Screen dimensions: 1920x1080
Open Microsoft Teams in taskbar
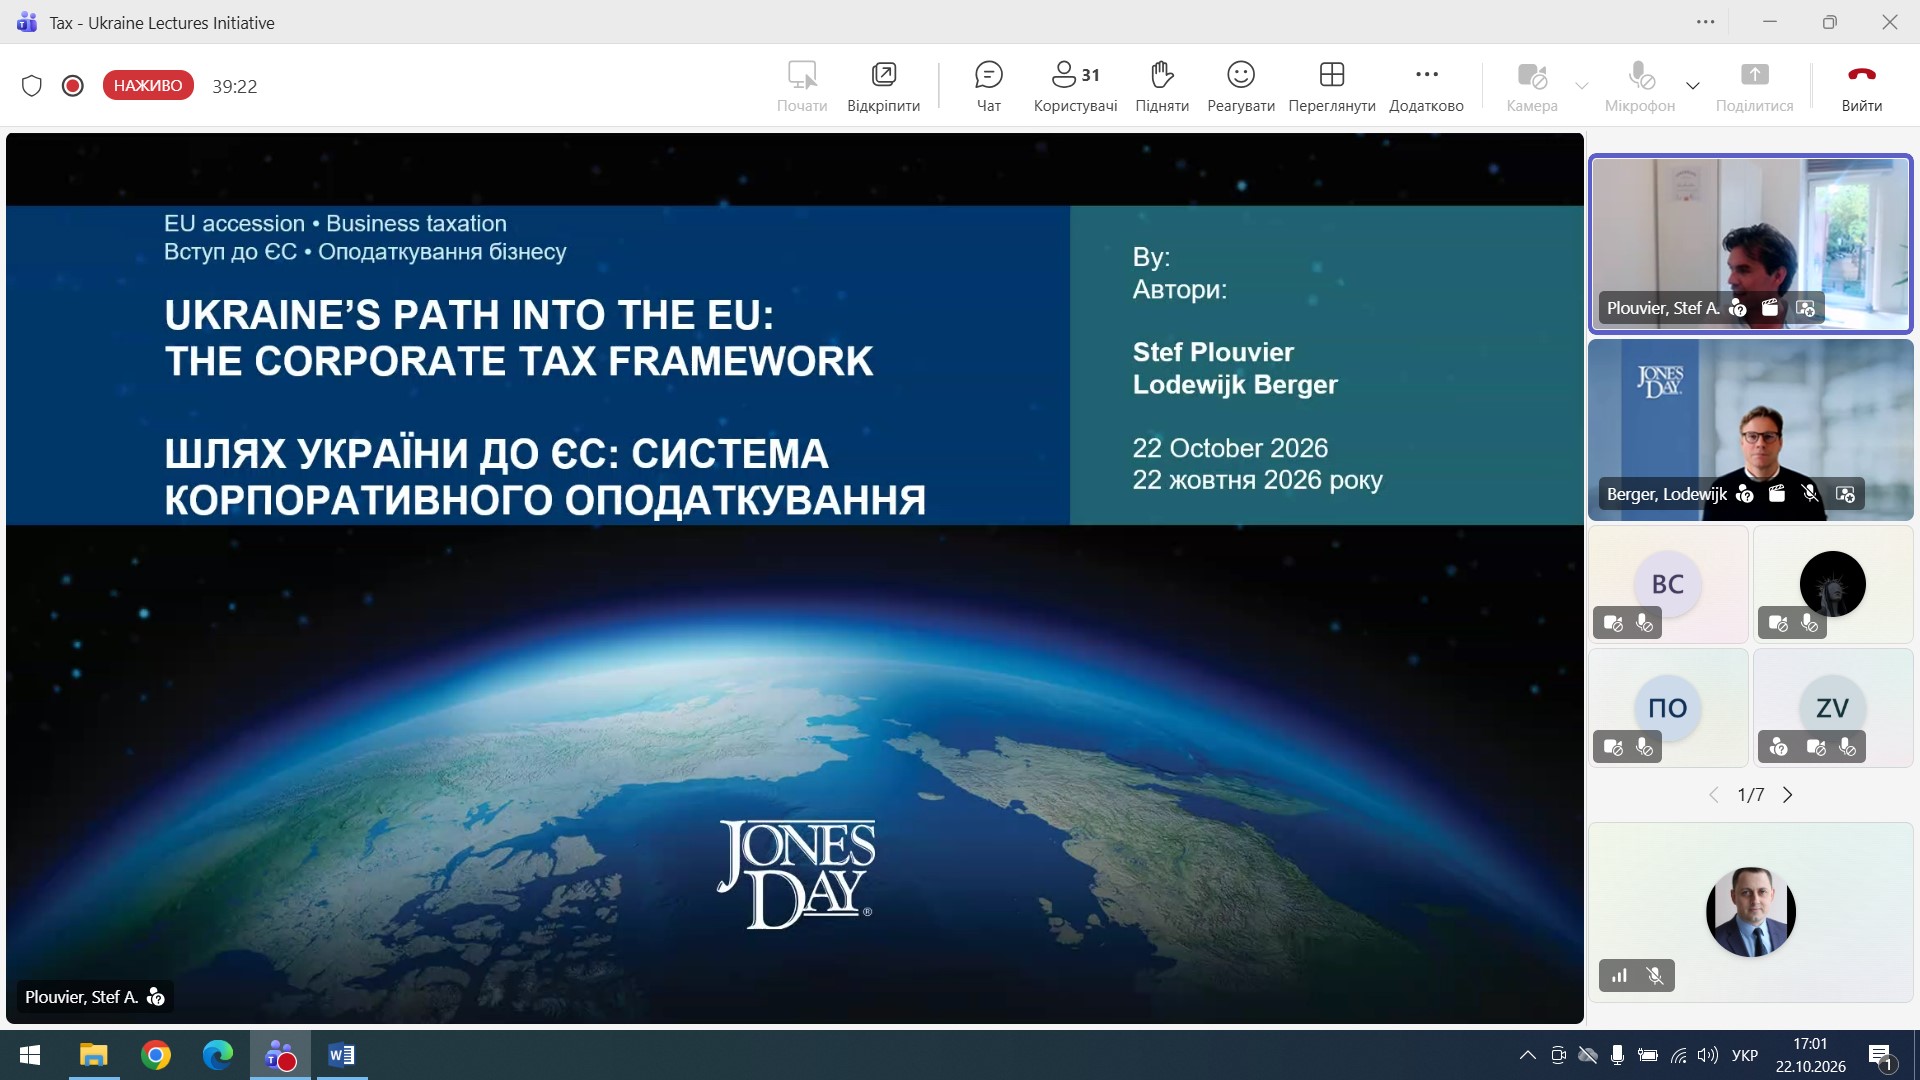(280, 1055)
